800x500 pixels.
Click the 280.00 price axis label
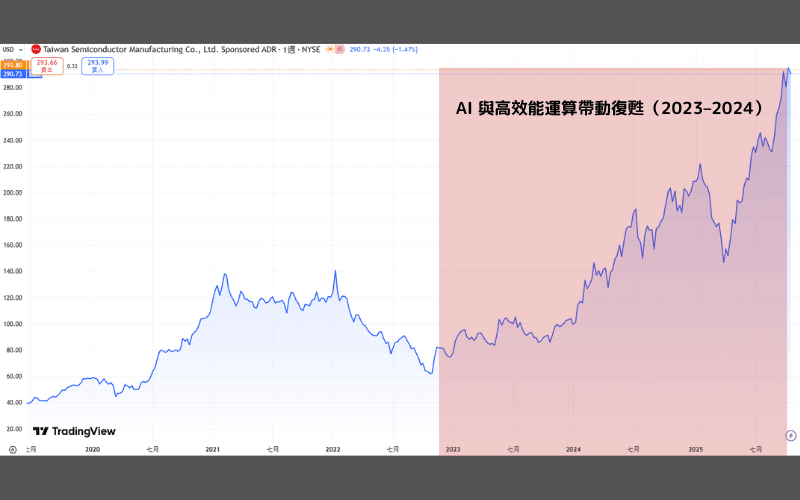pyautogui.click(x=13, y=88)
